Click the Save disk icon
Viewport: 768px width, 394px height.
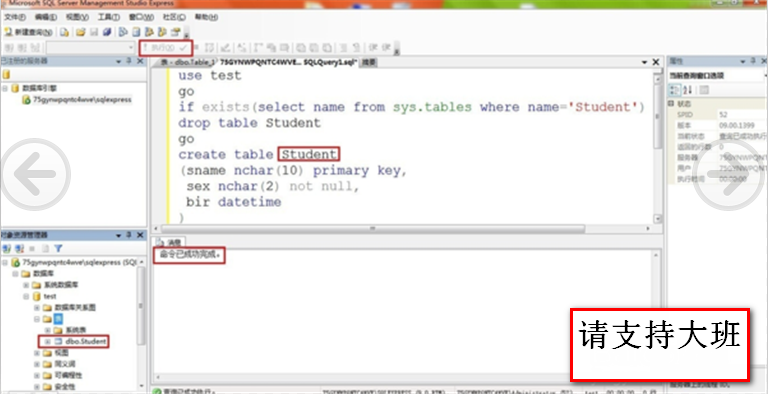tap(94, 32)
